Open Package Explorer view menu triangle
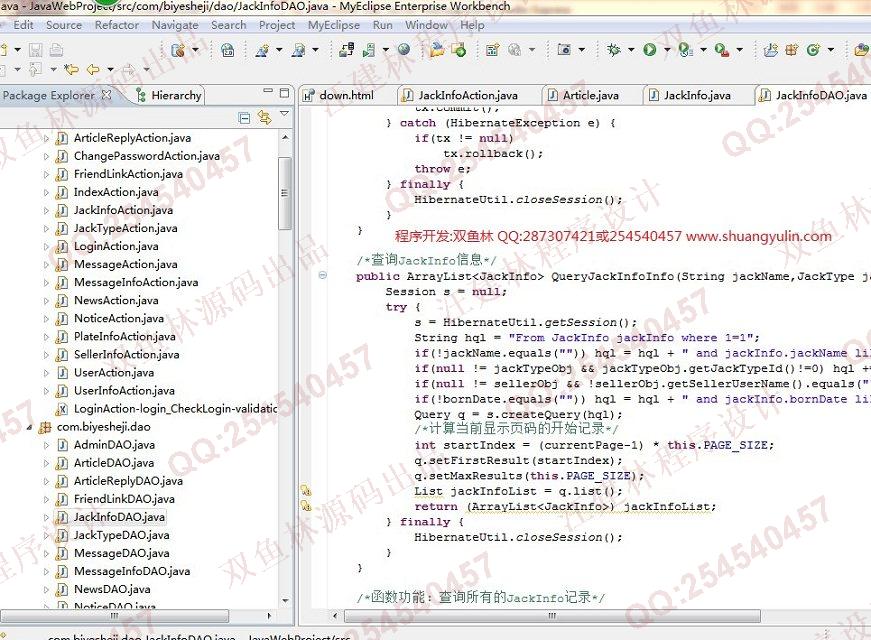 [x=284, y=113]
